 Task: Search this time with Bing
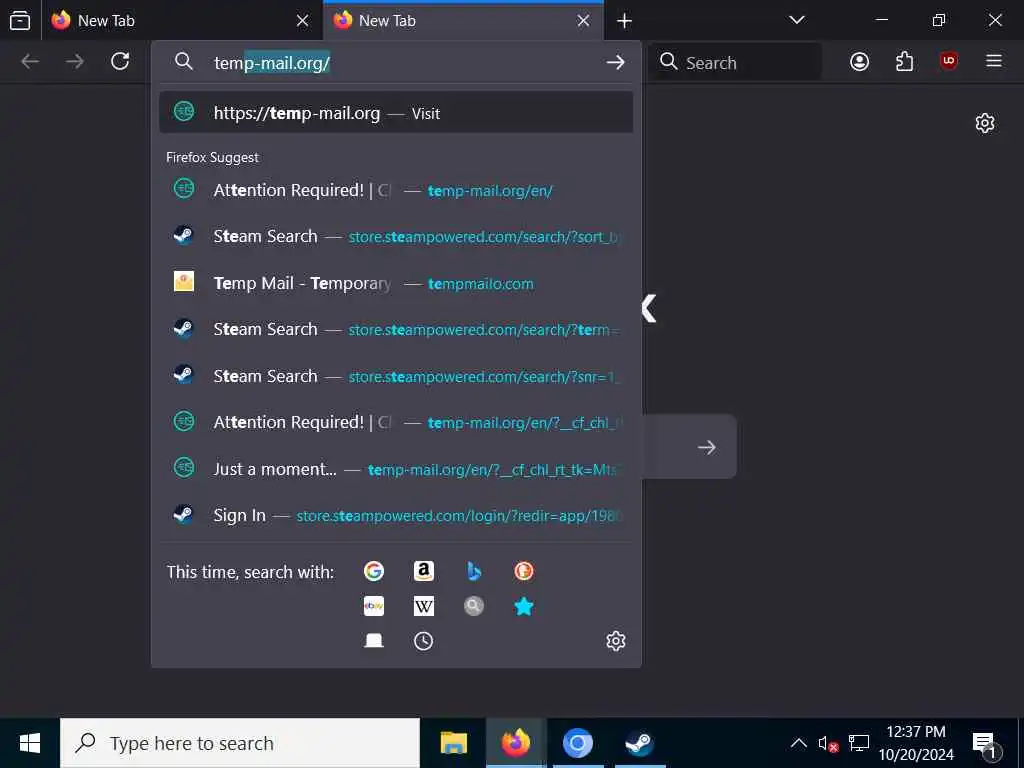474,571
